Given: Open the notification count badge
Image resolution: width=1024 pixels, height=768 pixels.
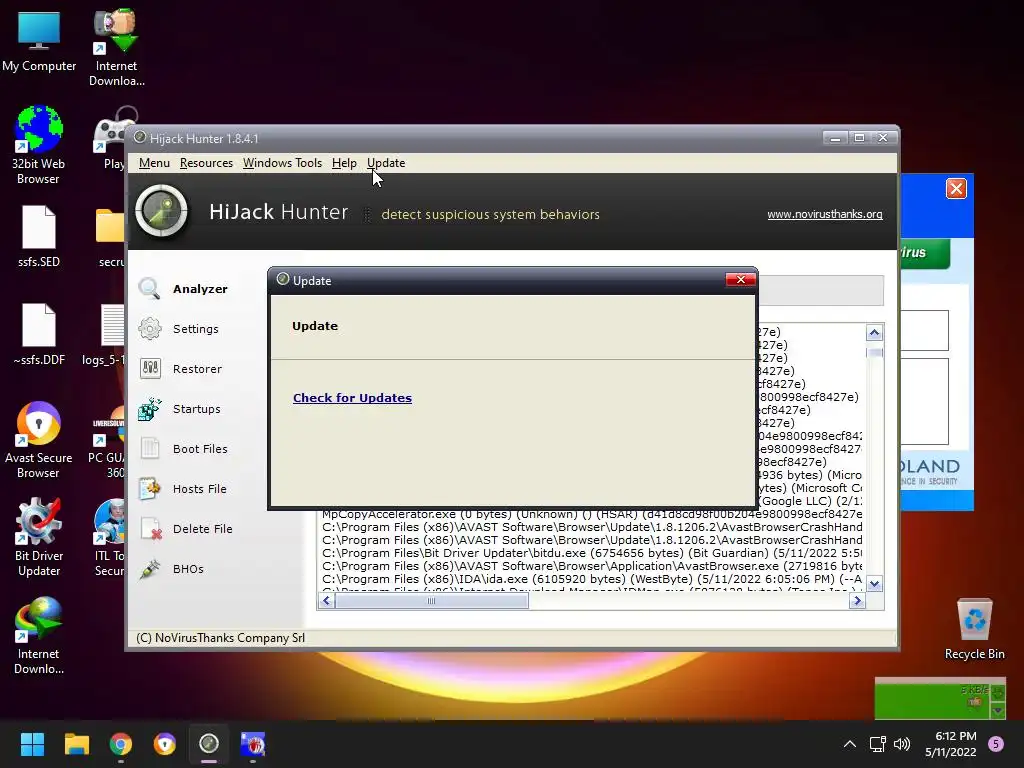Looking at the screenshot, I should click(x=996, y=744).
